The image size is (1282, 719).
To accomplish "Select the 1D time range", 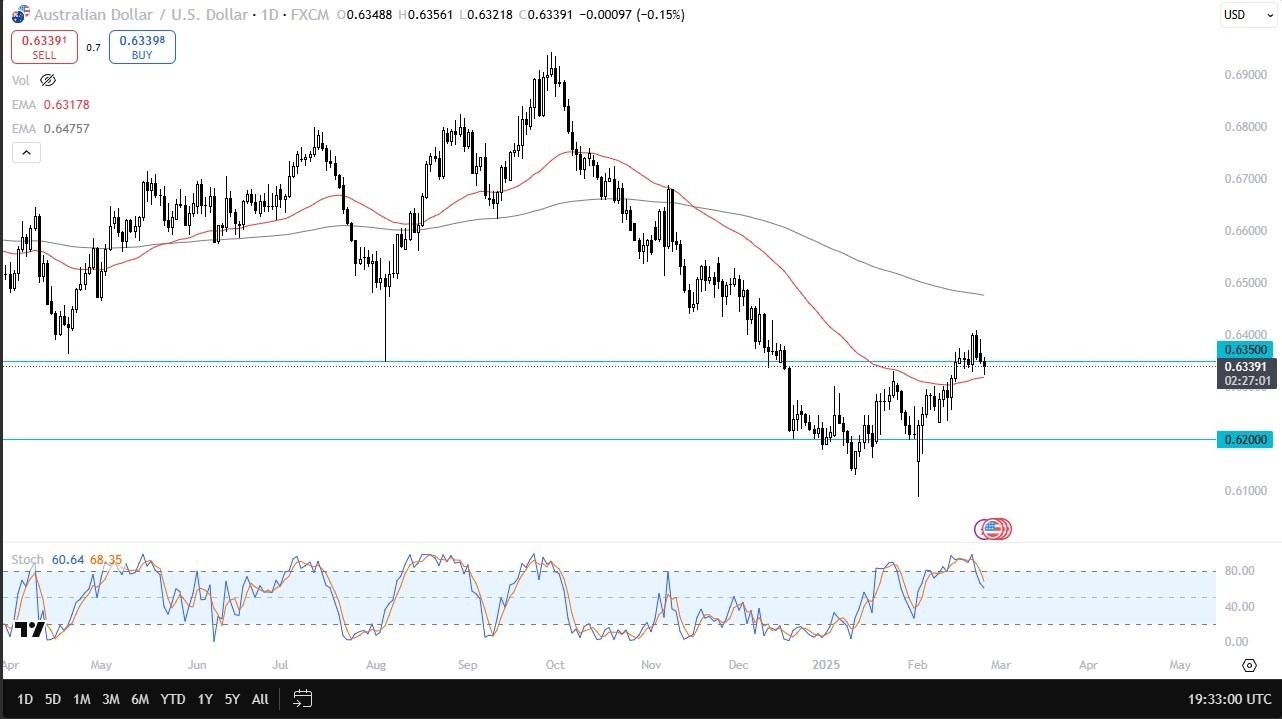I will pyautogui.click(x=25, y=699).
